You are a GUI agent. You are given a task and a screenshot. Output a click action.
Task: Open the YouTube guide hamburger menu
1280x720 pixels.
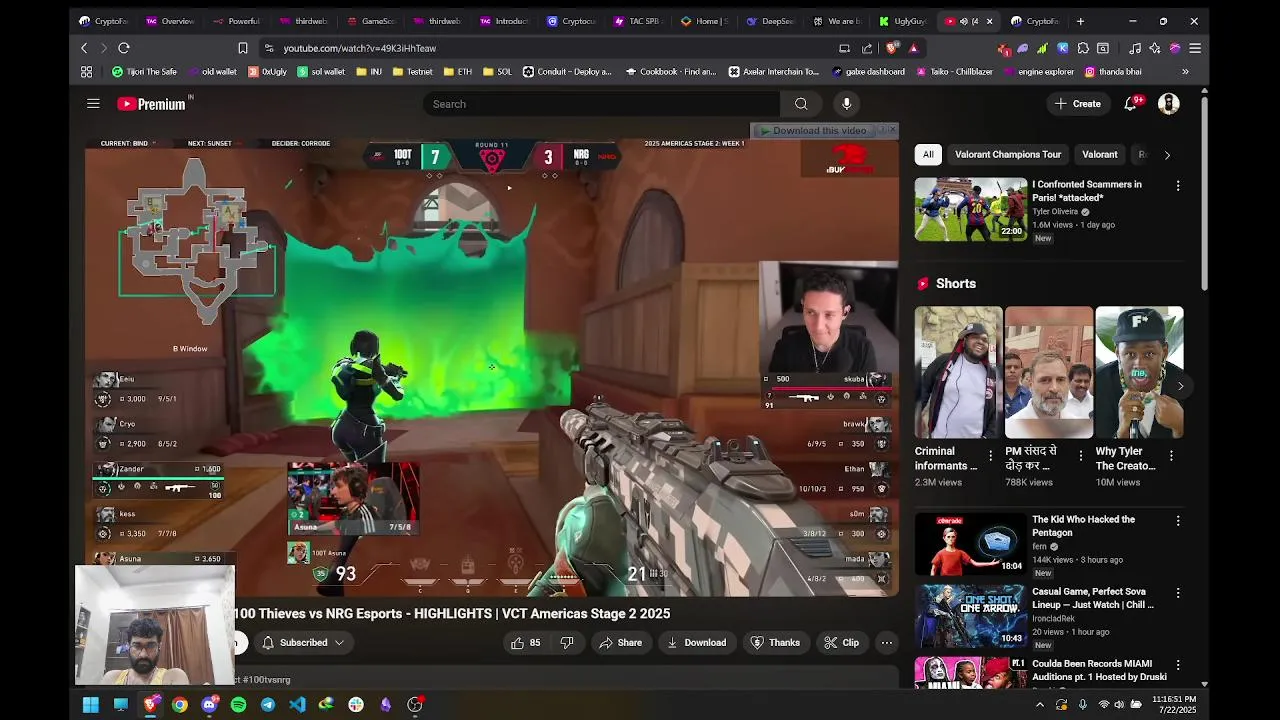93,104
